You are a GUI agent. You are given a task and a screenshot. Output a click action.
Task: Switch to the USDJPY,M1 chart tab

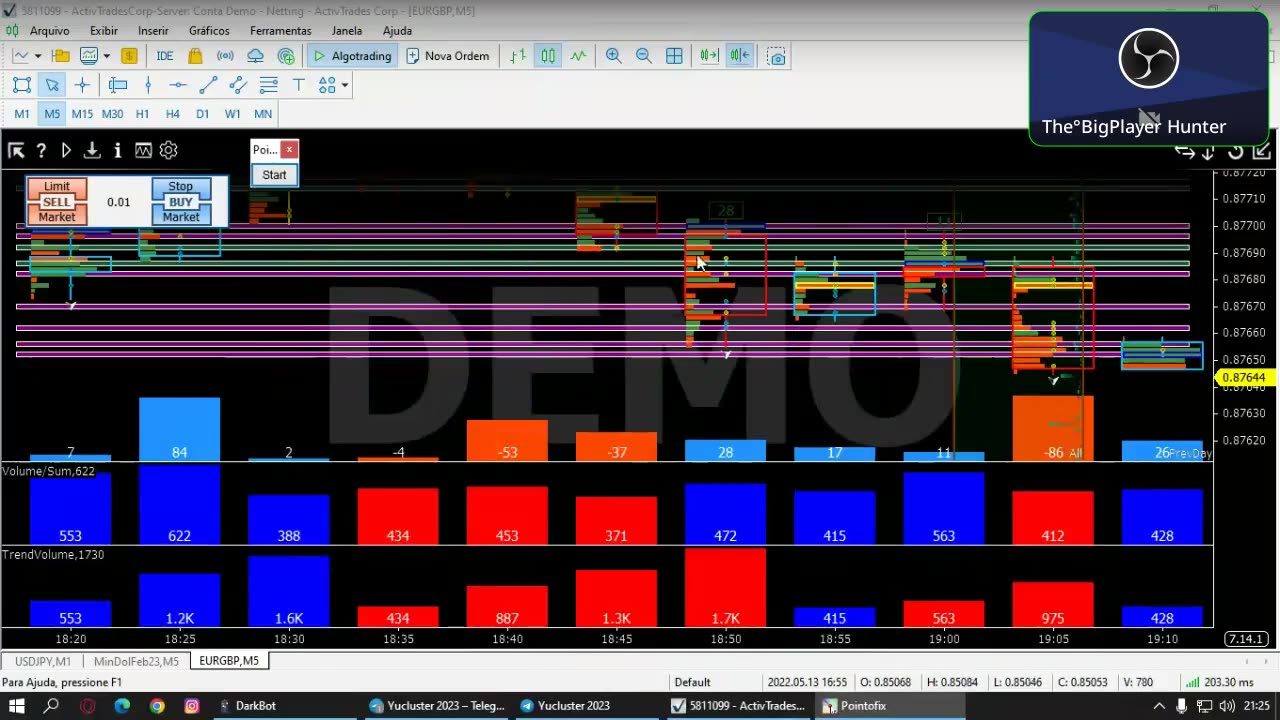pos(43,661)
